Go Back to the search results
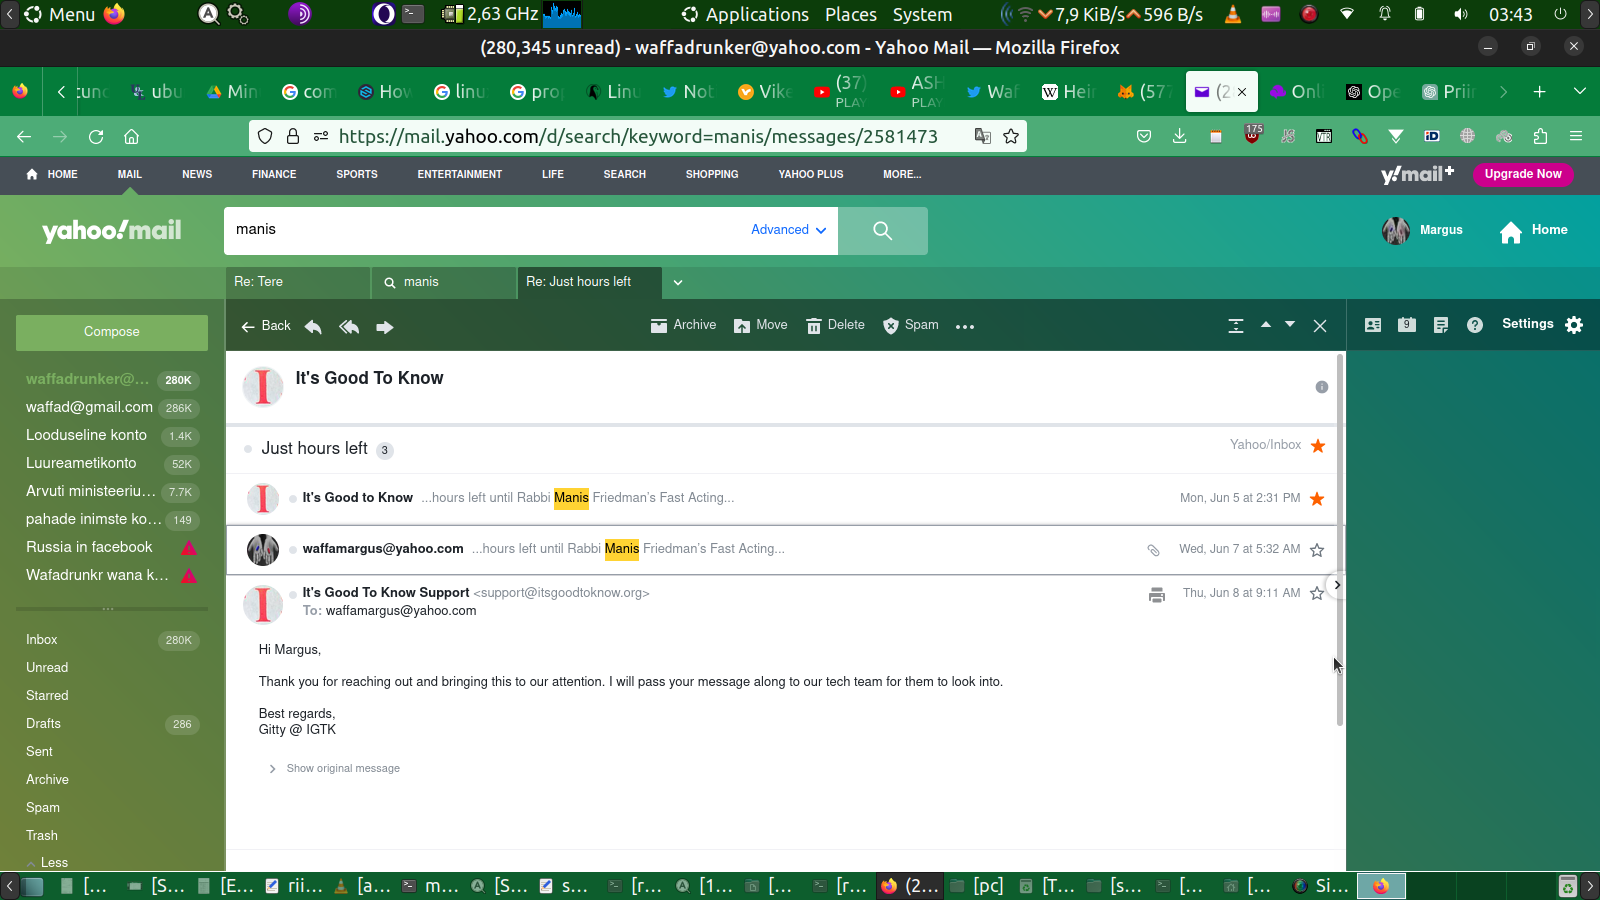 point(266,326)
